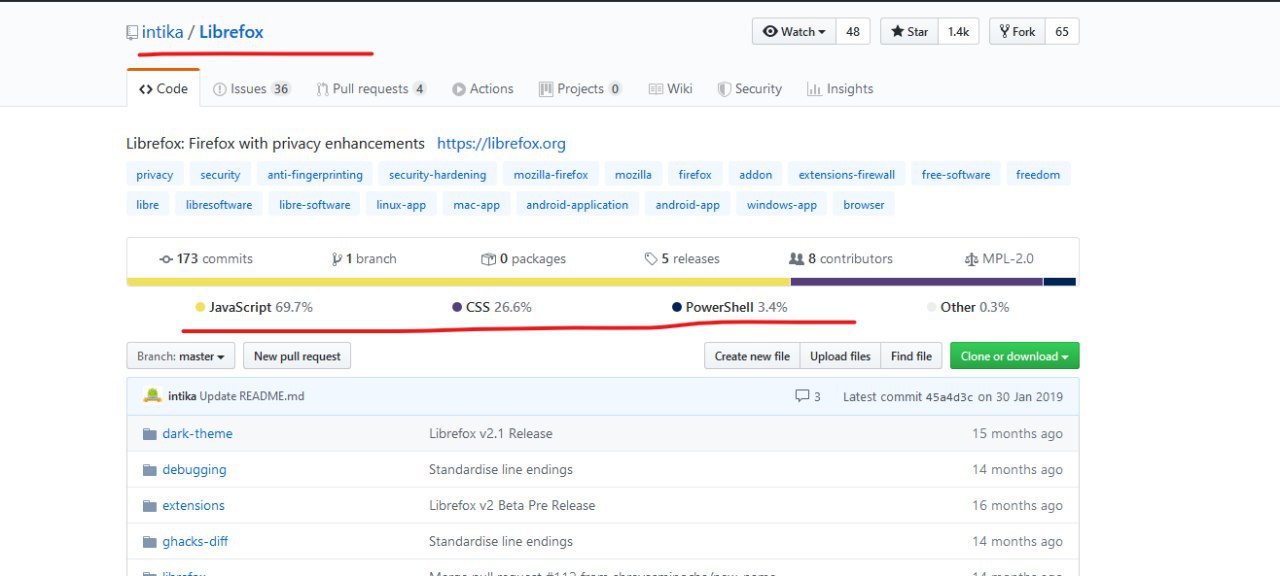View the 1.4k stargazers count

click(x=958, y=32)
